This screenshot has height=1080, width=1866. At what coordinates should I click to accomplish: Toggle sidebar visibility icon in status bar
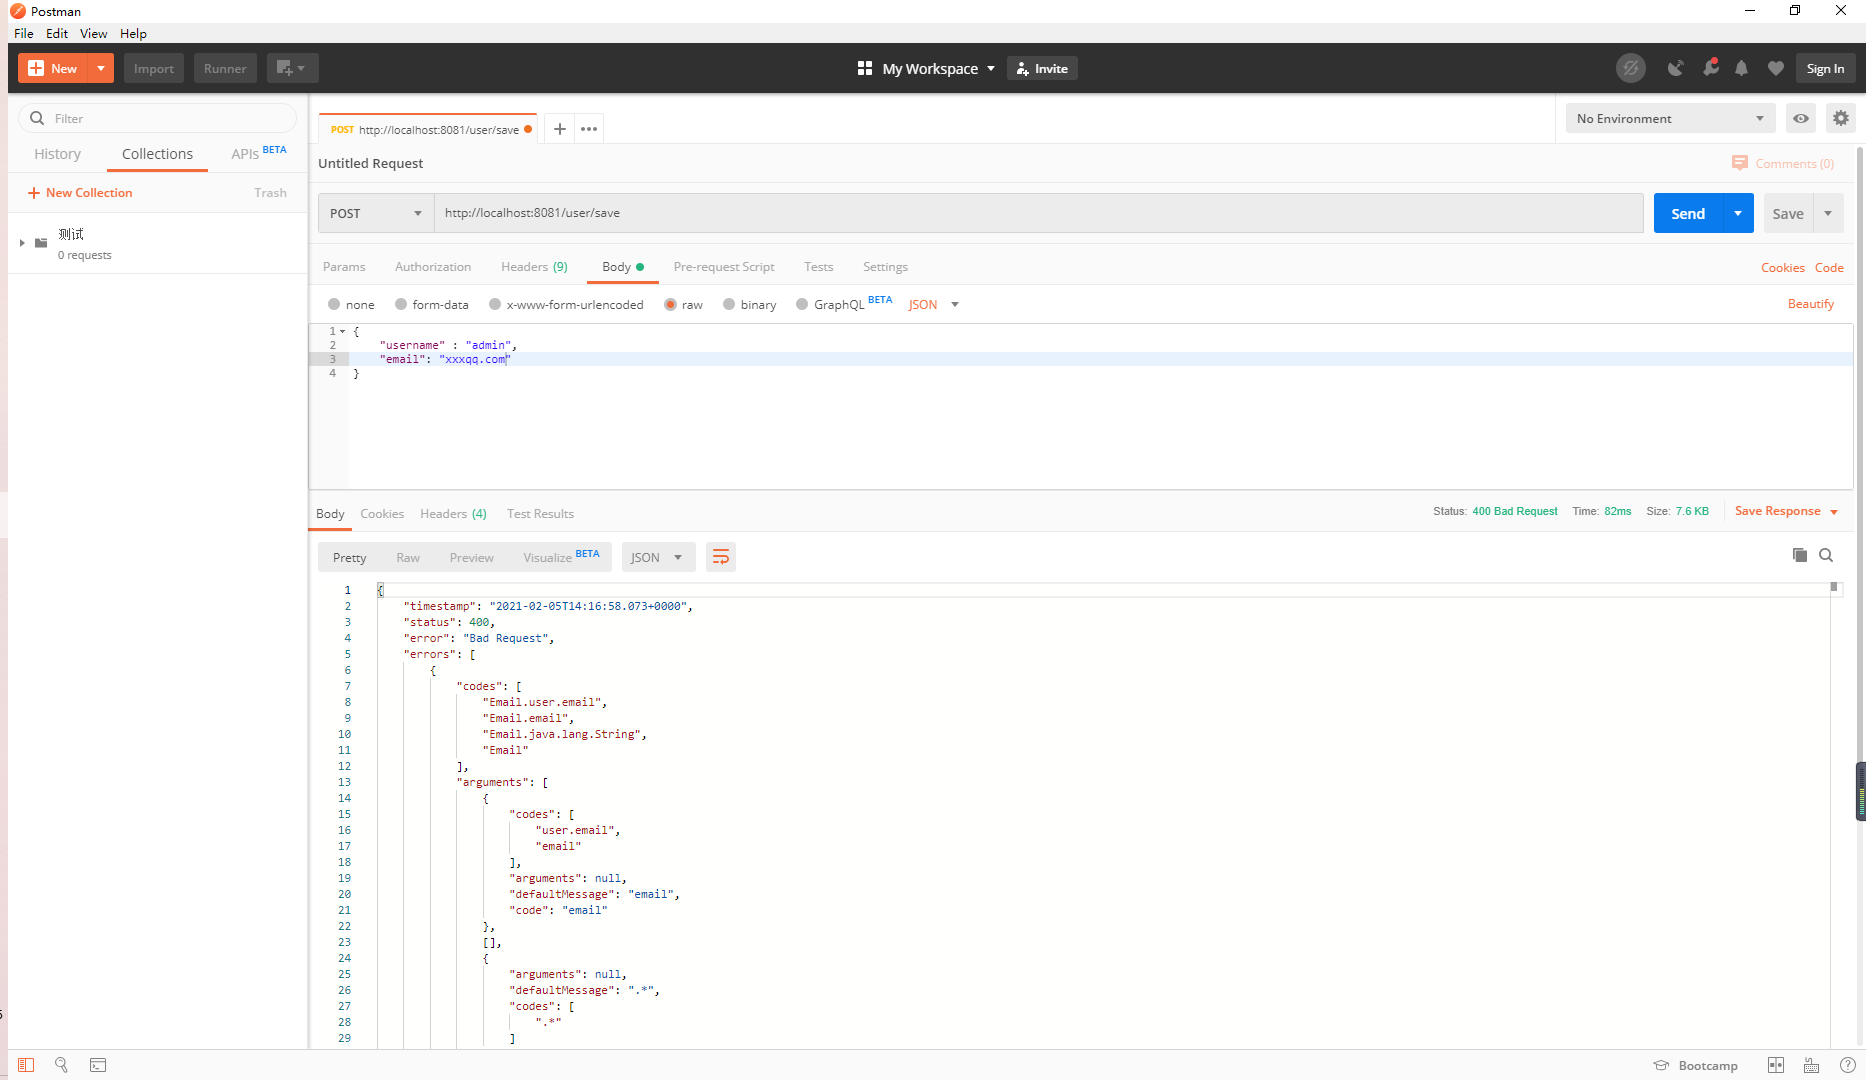tap(26, 1065)
